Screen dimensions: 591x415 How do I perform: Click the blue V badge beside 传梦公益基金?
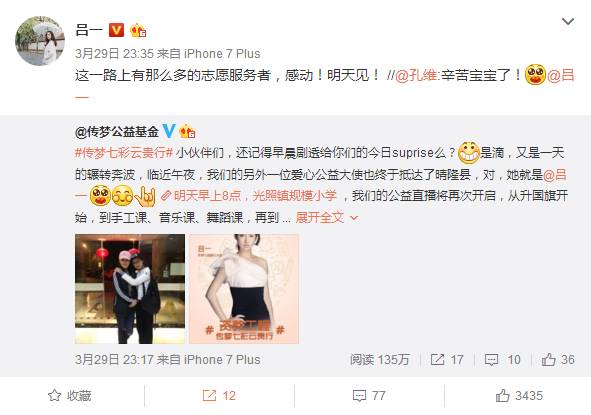tap(168, 131)
